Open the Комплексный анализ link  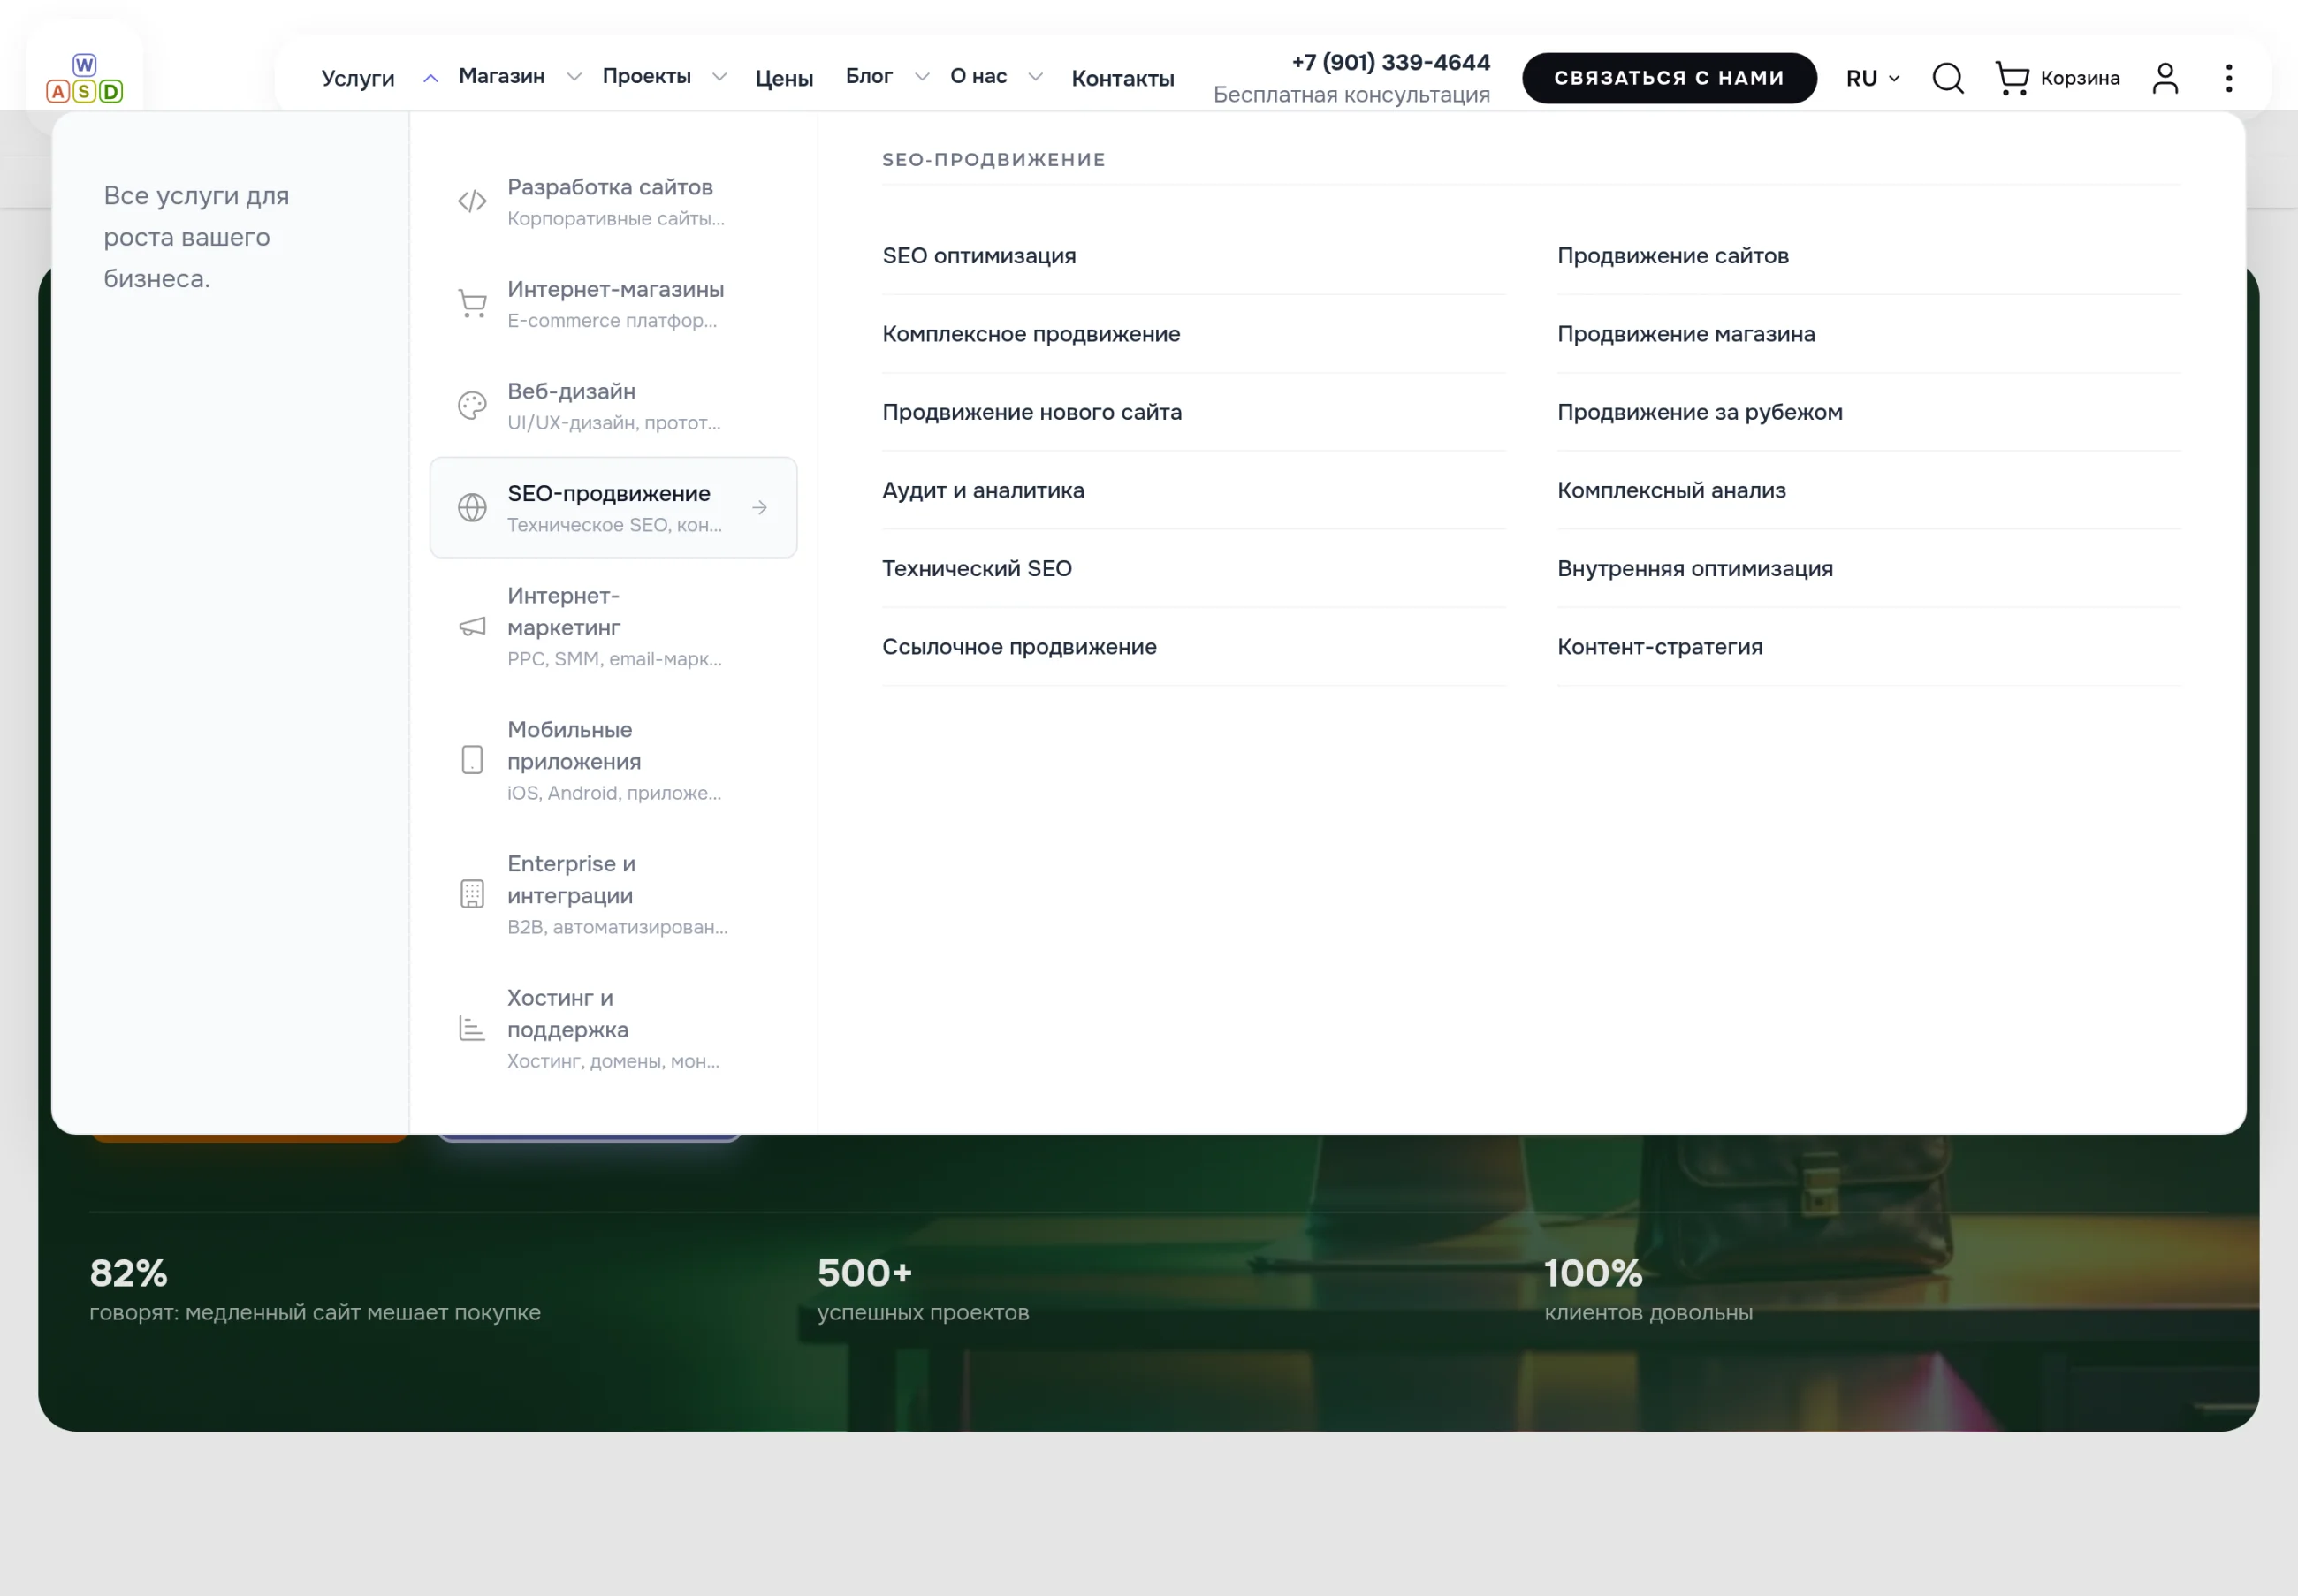pyautogui.click(x=1671, y=490)
